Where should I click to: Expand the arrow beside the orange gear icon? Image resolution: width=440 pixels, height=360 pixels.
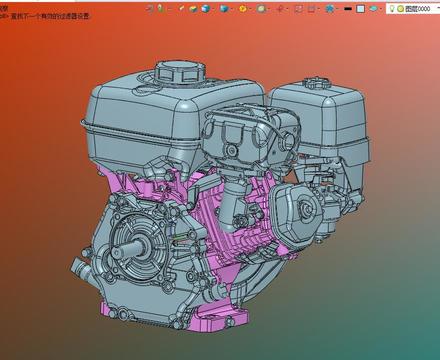(x=250, y=9)
